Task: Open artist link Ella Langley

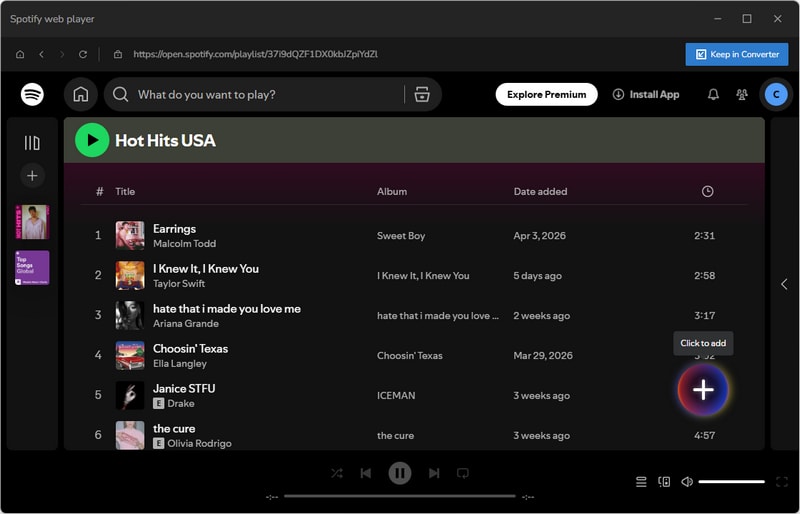Action: pos(180,363)
